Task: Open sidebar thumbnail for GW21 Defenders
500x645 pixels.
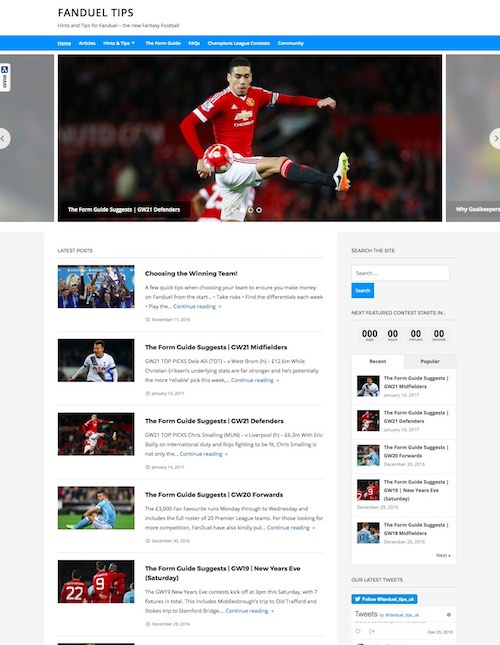Action: point(368,421)
